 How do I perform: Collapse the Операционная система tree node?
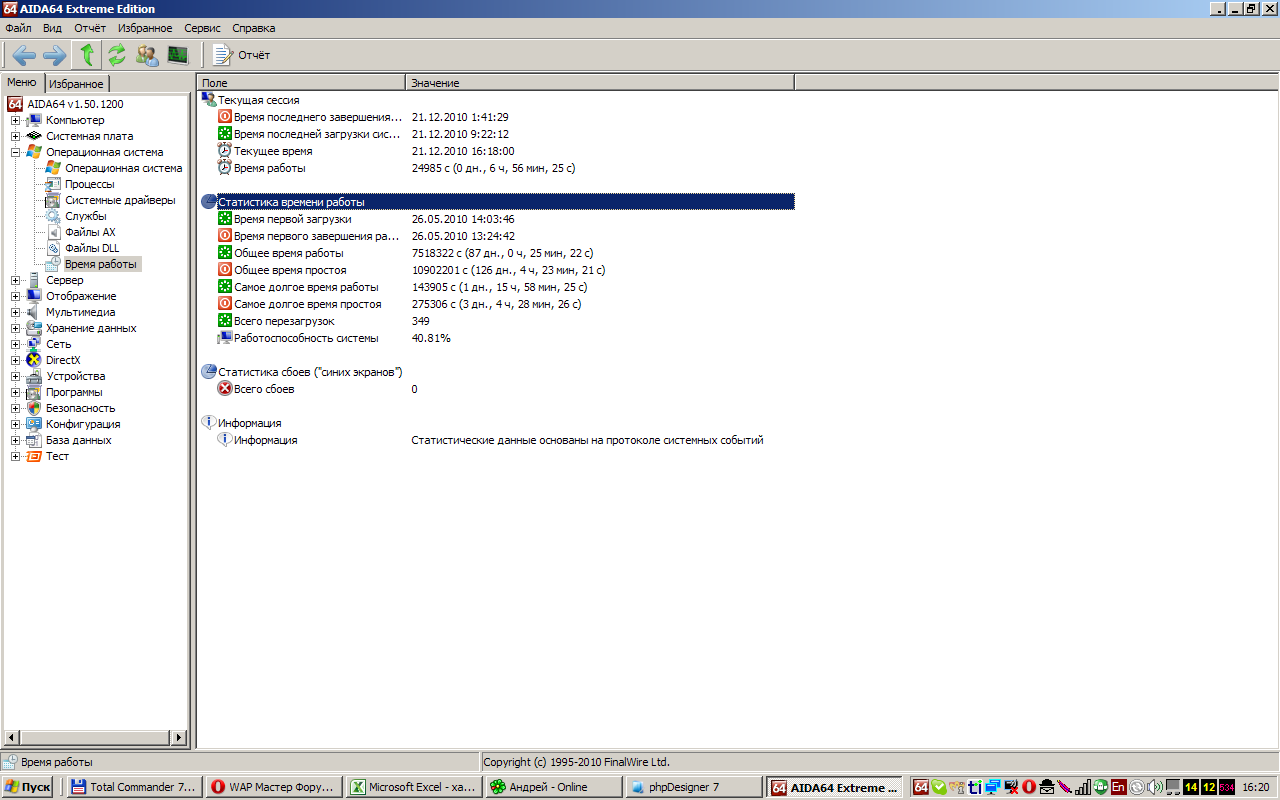tap(16, 152)
